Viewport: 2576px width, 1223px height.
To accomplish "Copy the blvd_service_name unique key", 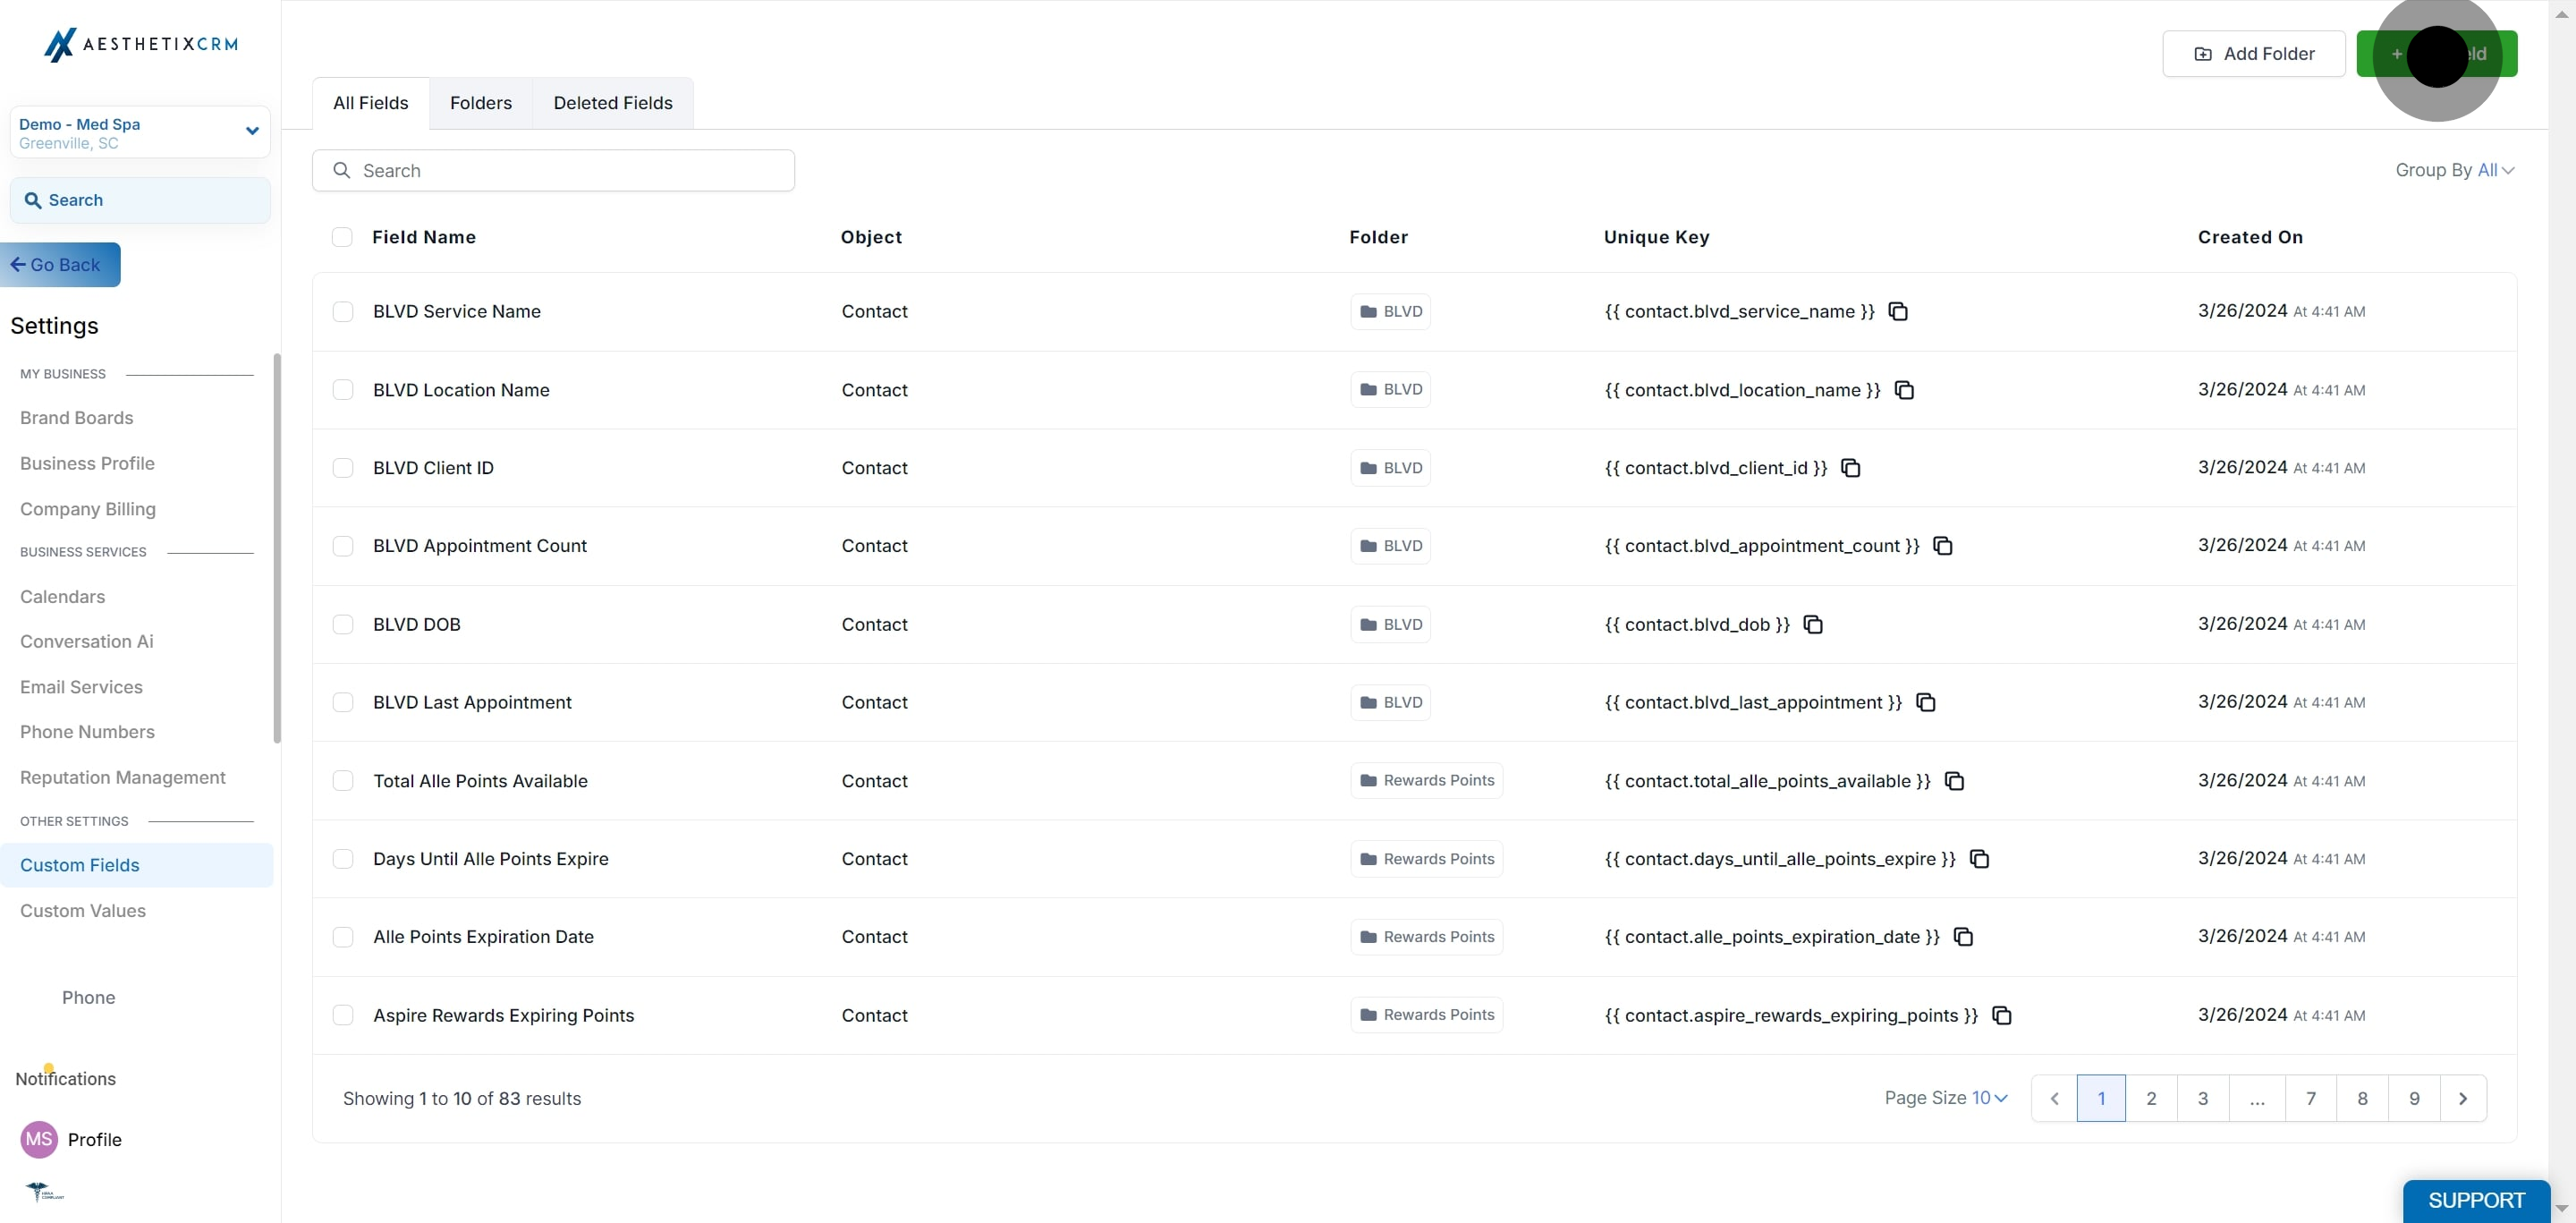I will tap(1897, 311).
